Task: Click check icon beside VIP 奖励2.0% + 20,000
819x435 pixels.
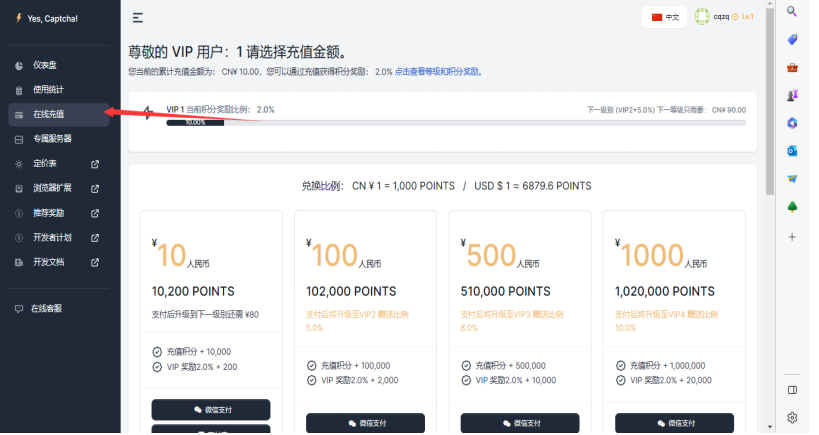Action: (621, 381)
